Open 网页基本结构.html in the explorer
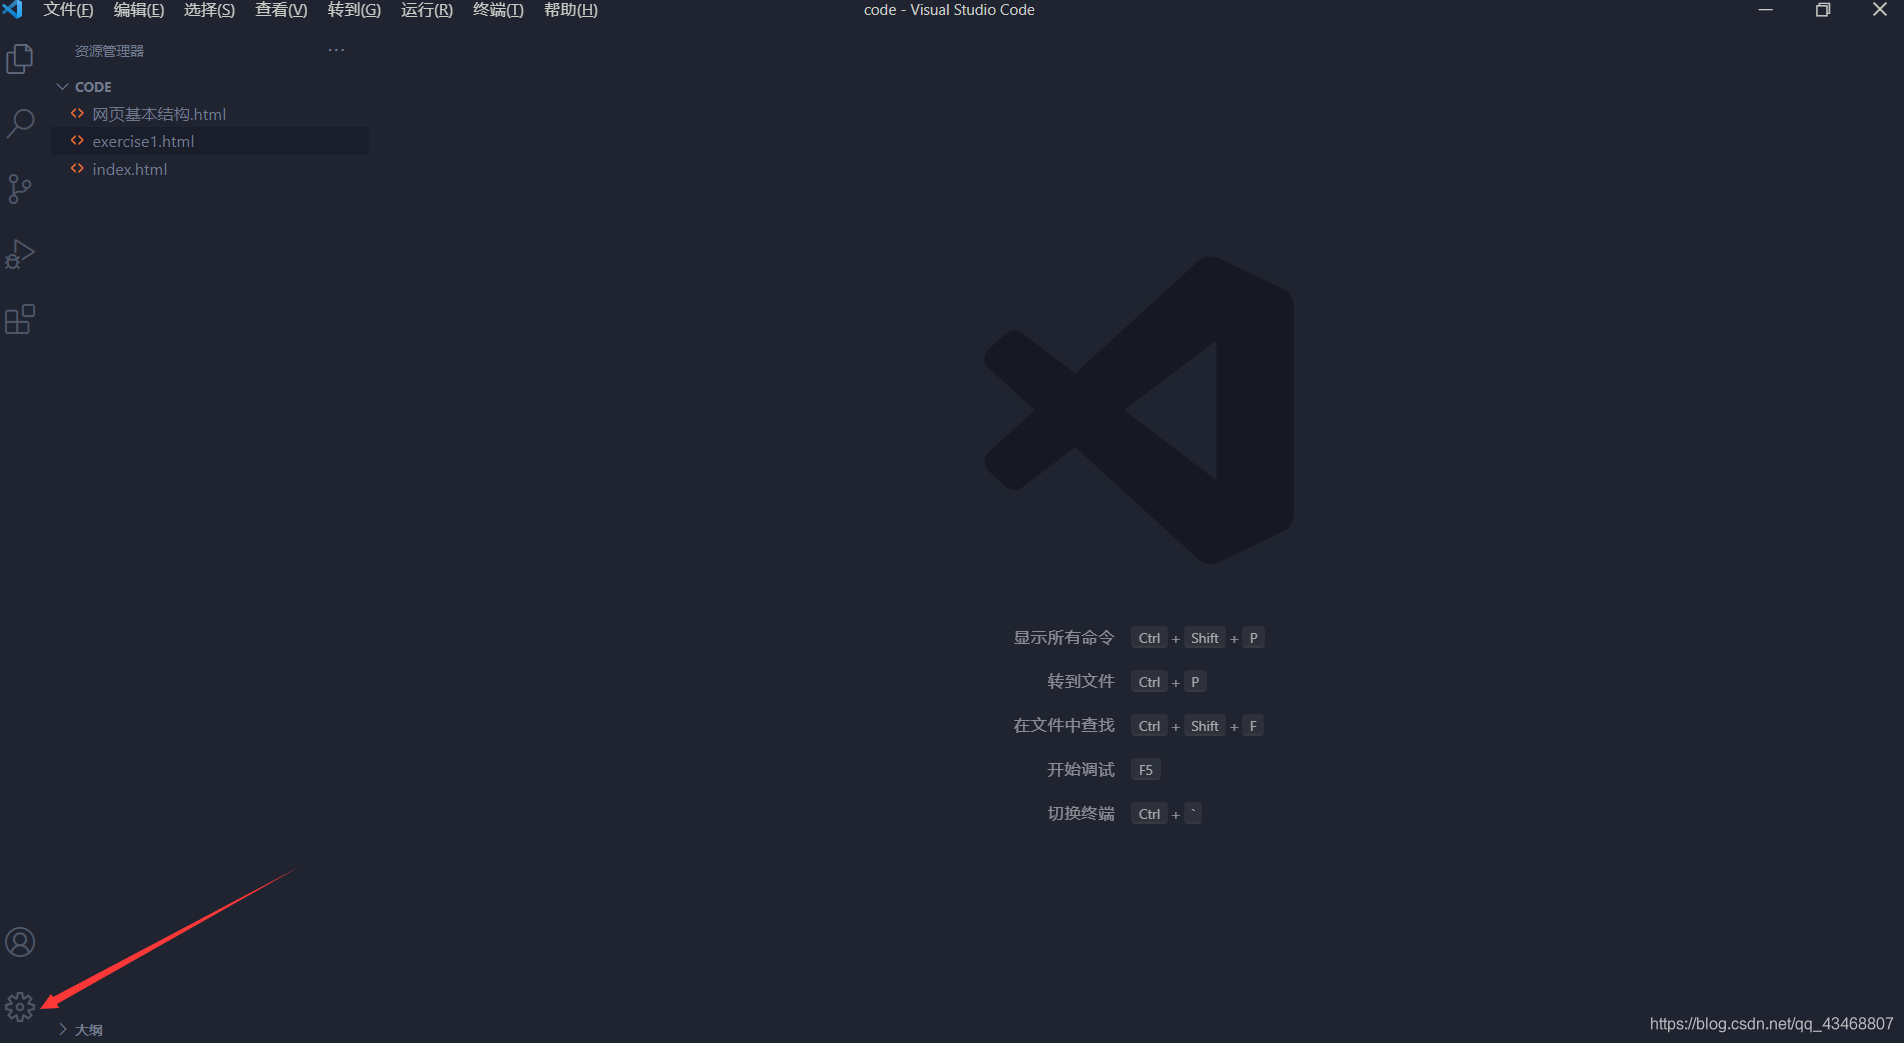Viewport: 1904px width, 1043px height. tap(210, 114)
